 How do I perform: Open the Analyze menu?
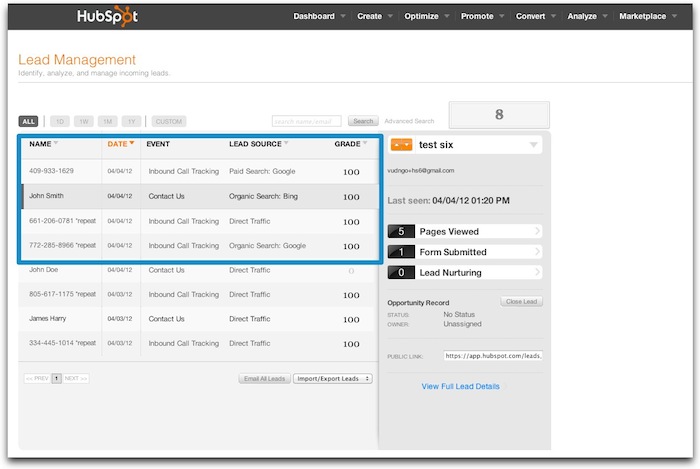click(x=587, y=16)
